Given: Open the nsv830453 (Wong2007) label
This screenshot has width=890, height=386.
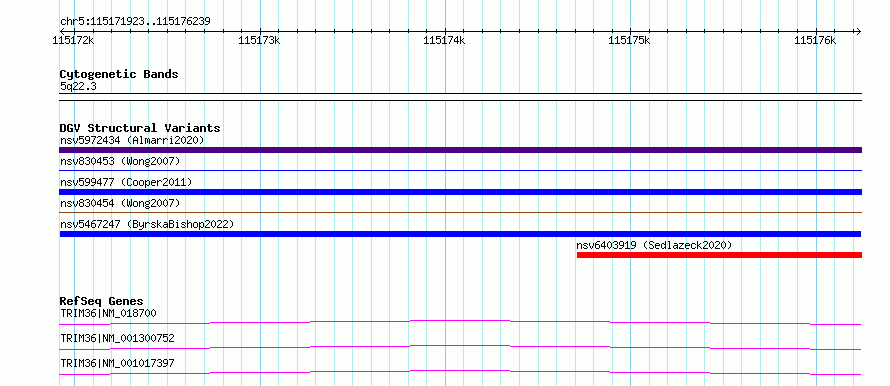Looking at the screenshot, I should (120, 161).
